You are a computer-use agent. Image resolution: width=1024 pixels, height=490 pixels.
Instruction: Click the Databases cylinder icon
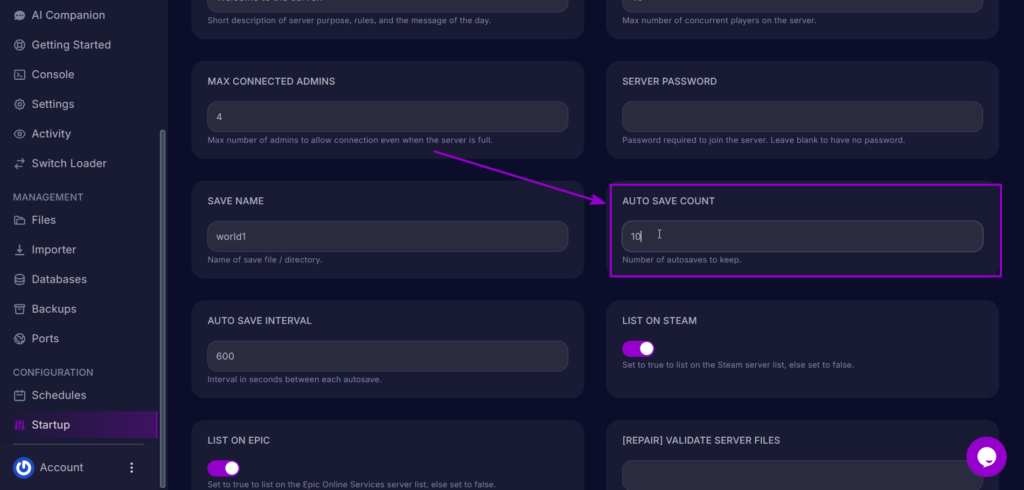(x=20, y=280)
